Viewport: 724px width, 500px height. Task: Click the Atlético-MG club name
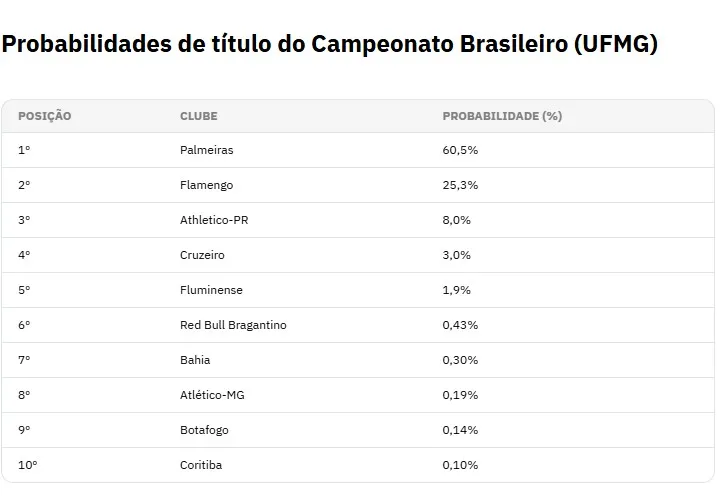212,395
